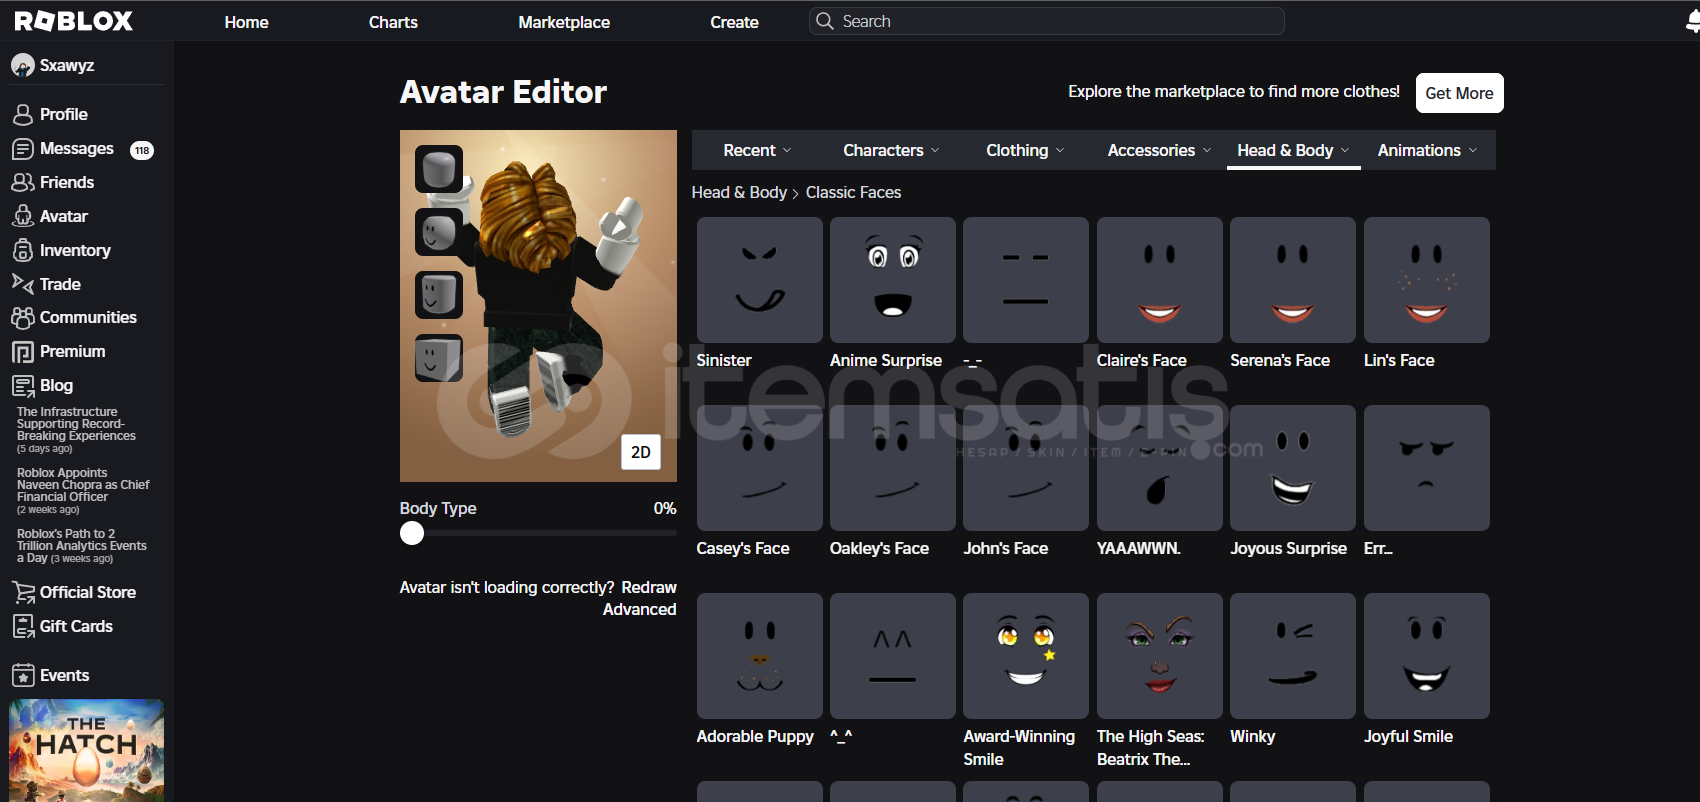
Task: Equip the Award-Winning Smile face
Action: click(x=1026, y=656)
